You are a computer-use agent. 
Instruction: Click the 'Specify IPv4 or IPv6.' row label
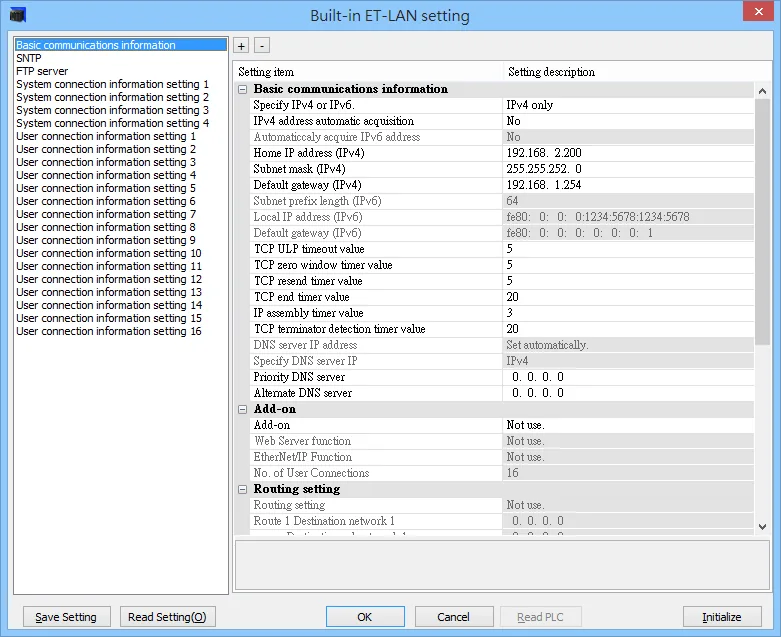pyautogui.click(x=304, y=105)
